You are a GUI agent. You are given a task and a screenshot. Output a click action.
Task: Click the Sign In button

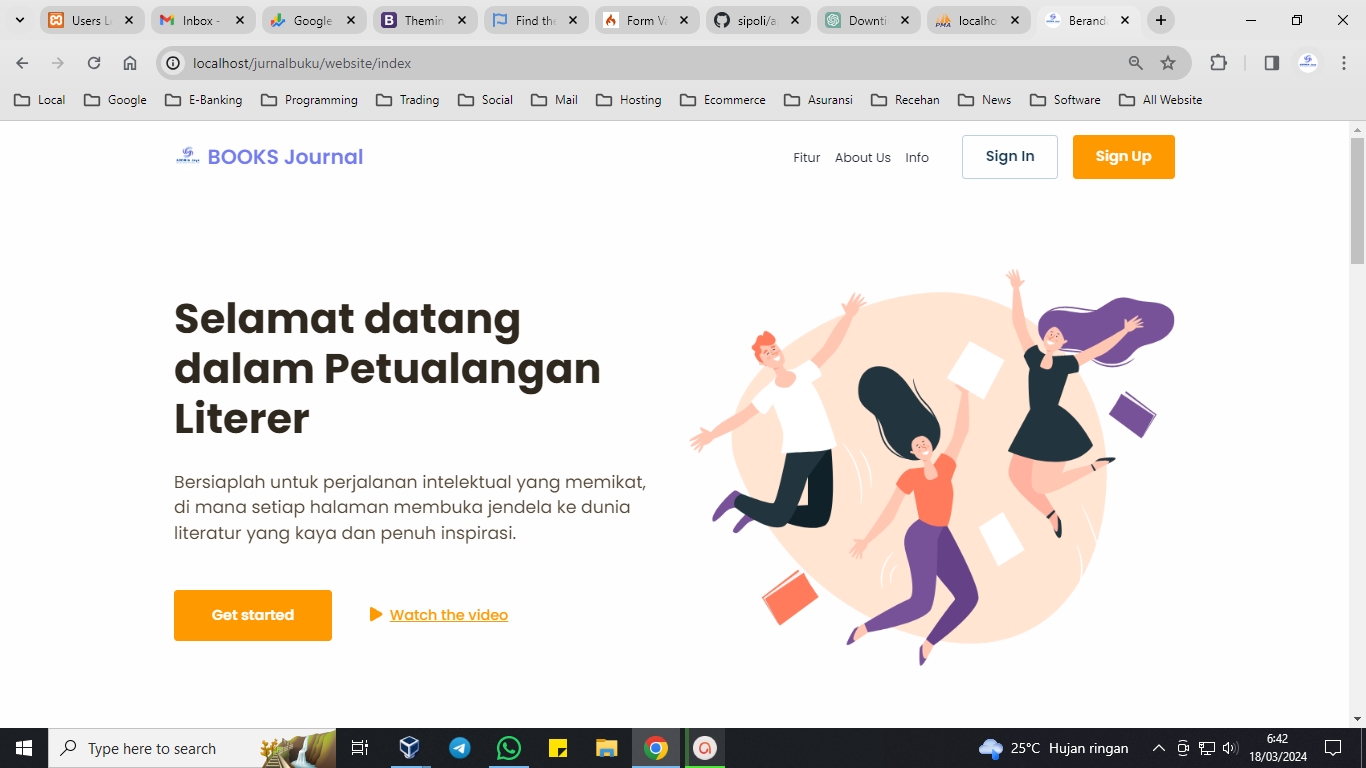[x=1009, y=157]
